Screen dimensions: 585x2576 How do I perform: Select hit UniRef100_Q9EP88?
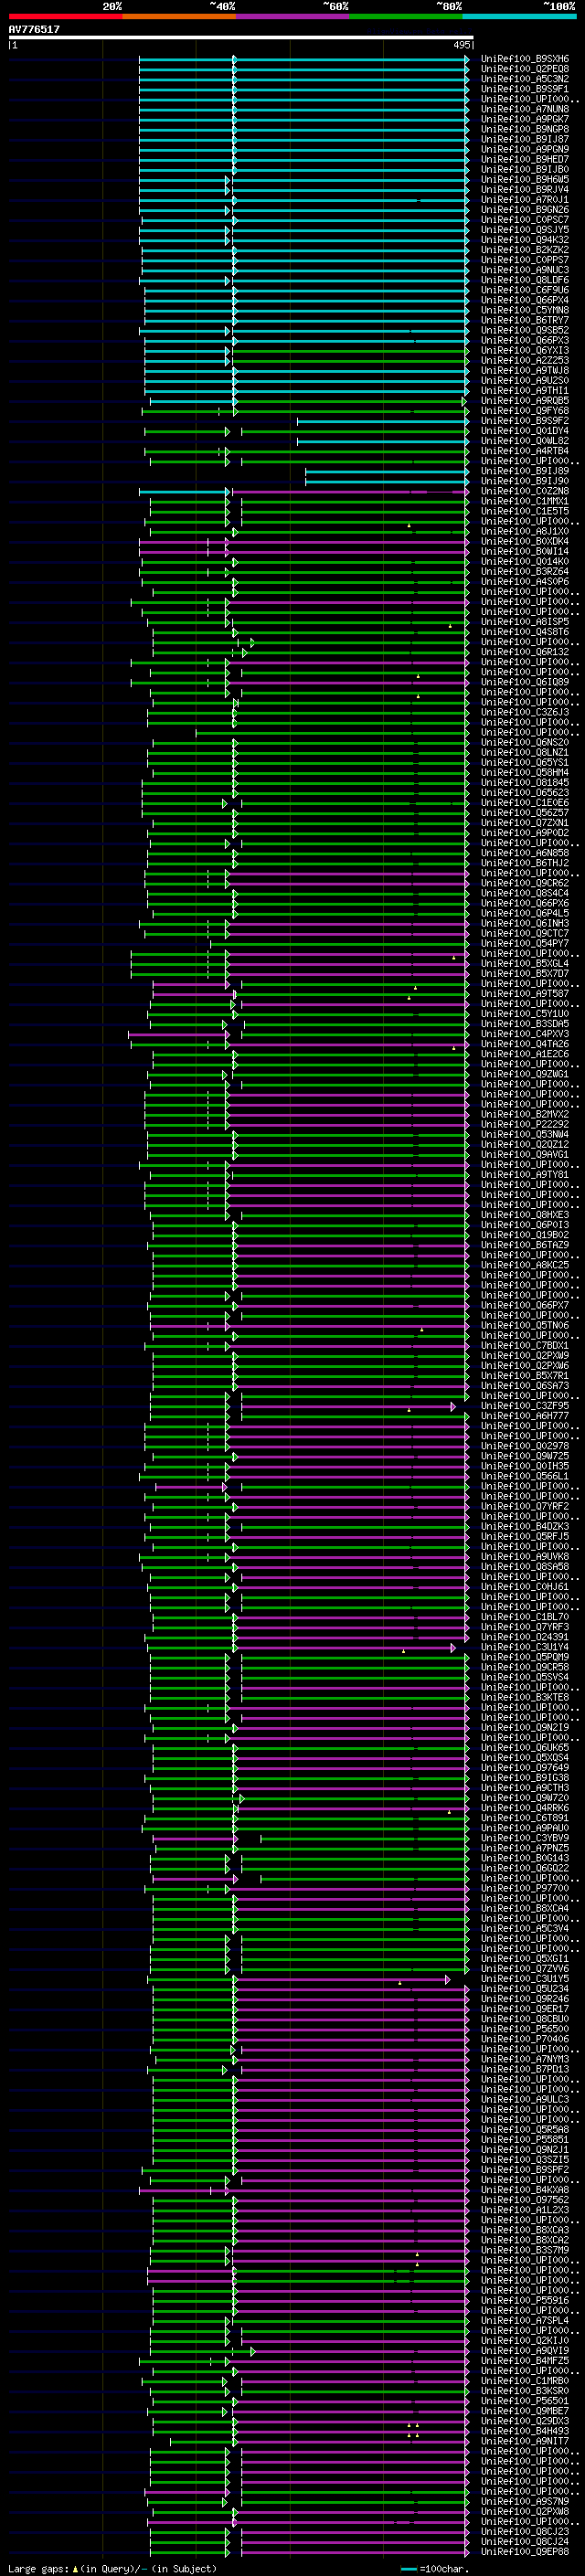[x=525, y=2551]
